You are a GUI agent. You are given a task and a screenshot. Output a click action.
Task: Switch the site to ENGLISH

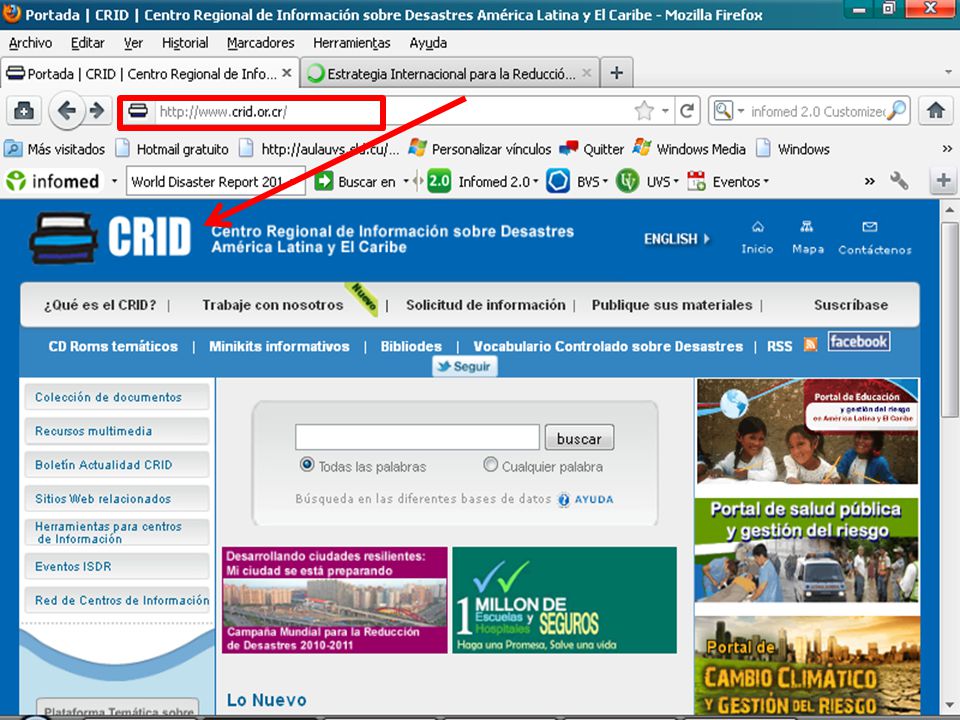677,239
